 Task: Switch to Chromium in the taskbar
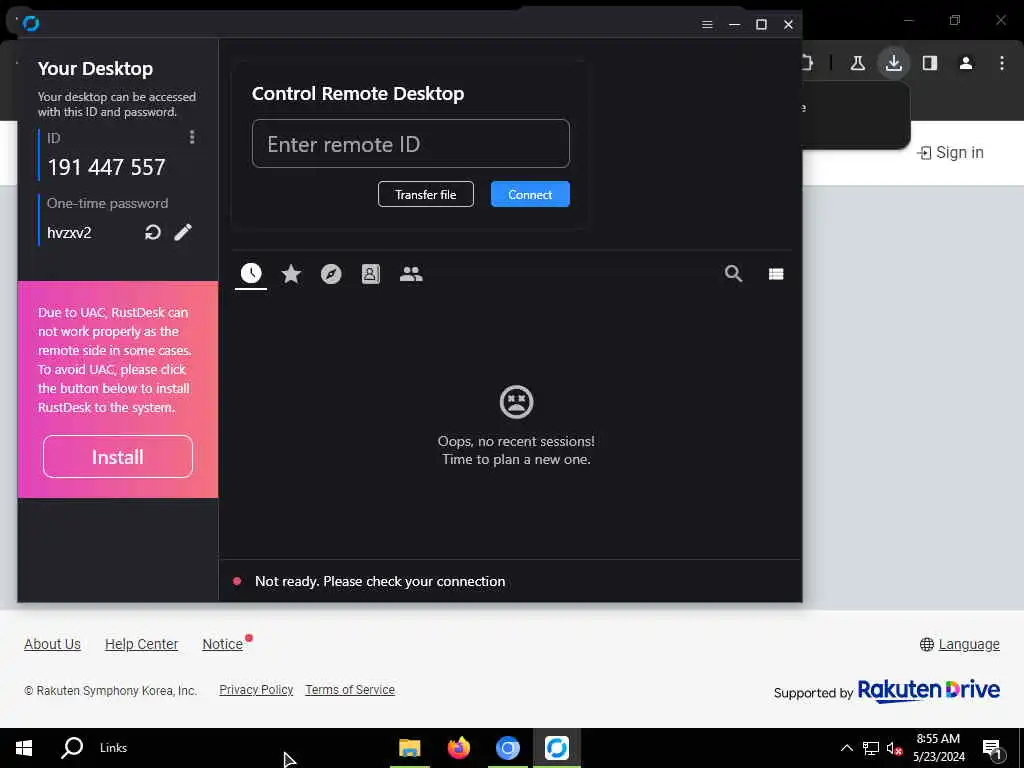click(507, 748)
